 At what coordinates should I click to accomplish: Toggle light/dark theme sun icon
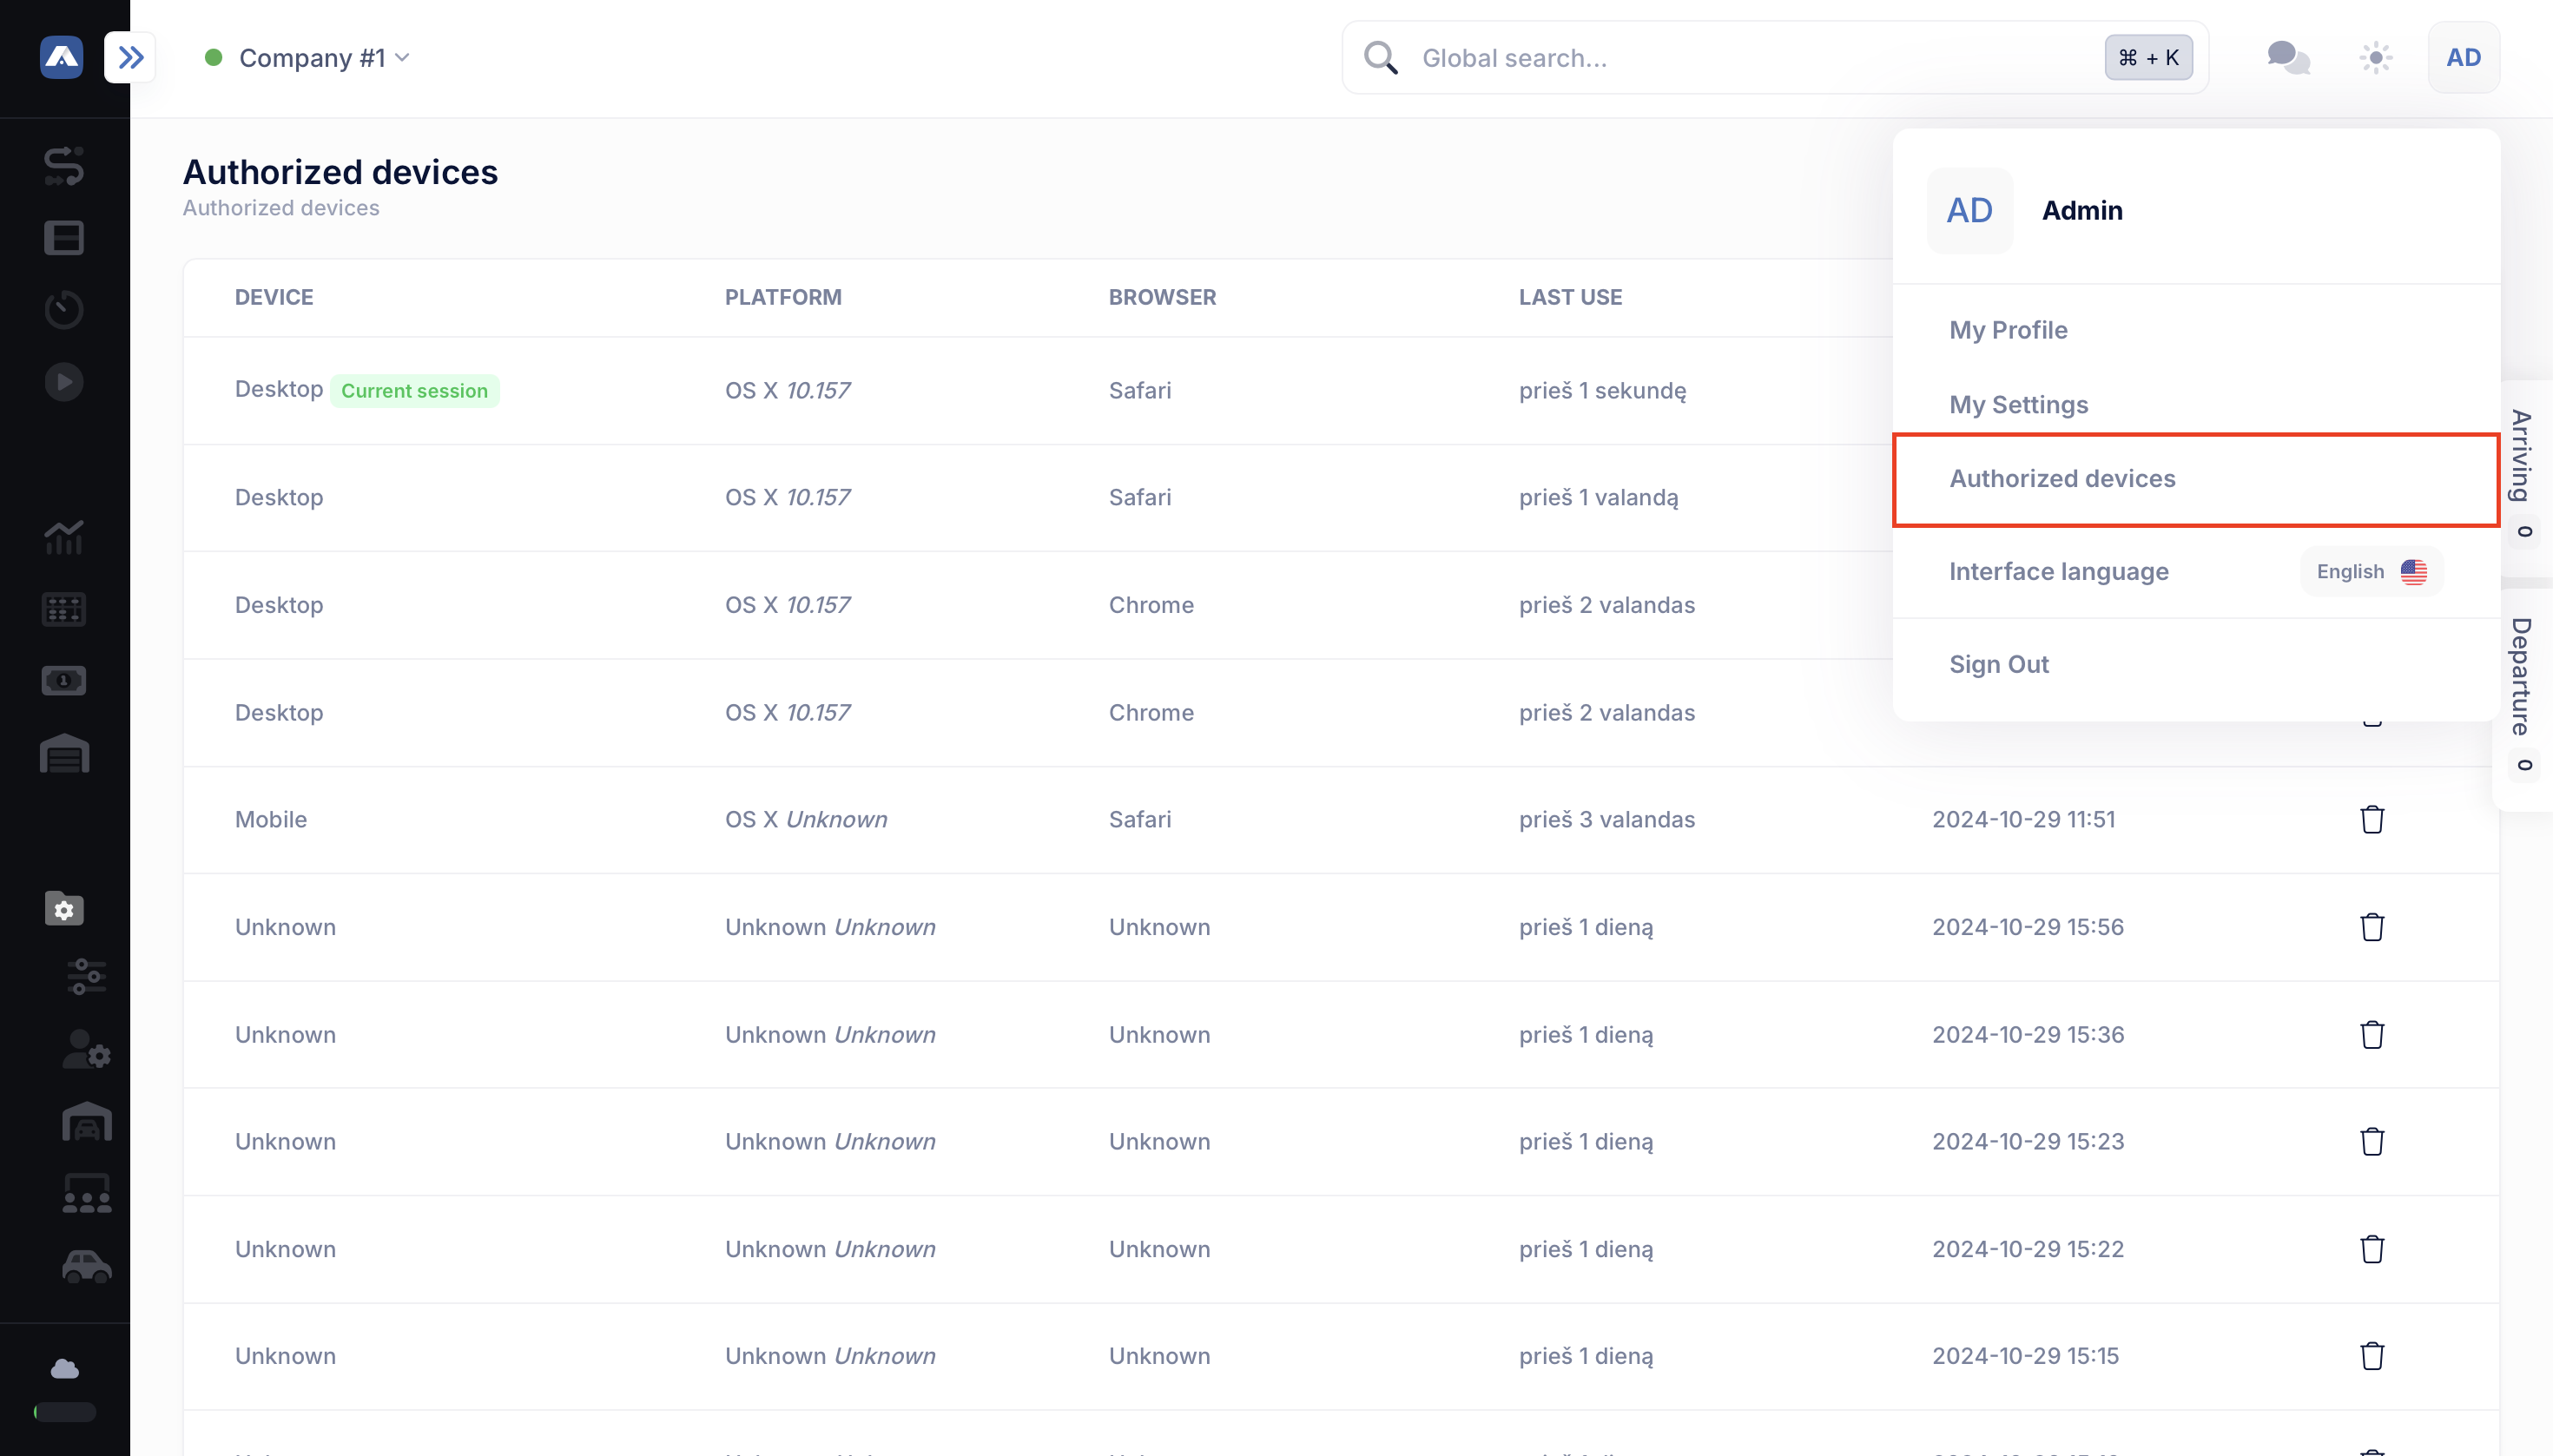[2376, 57]
